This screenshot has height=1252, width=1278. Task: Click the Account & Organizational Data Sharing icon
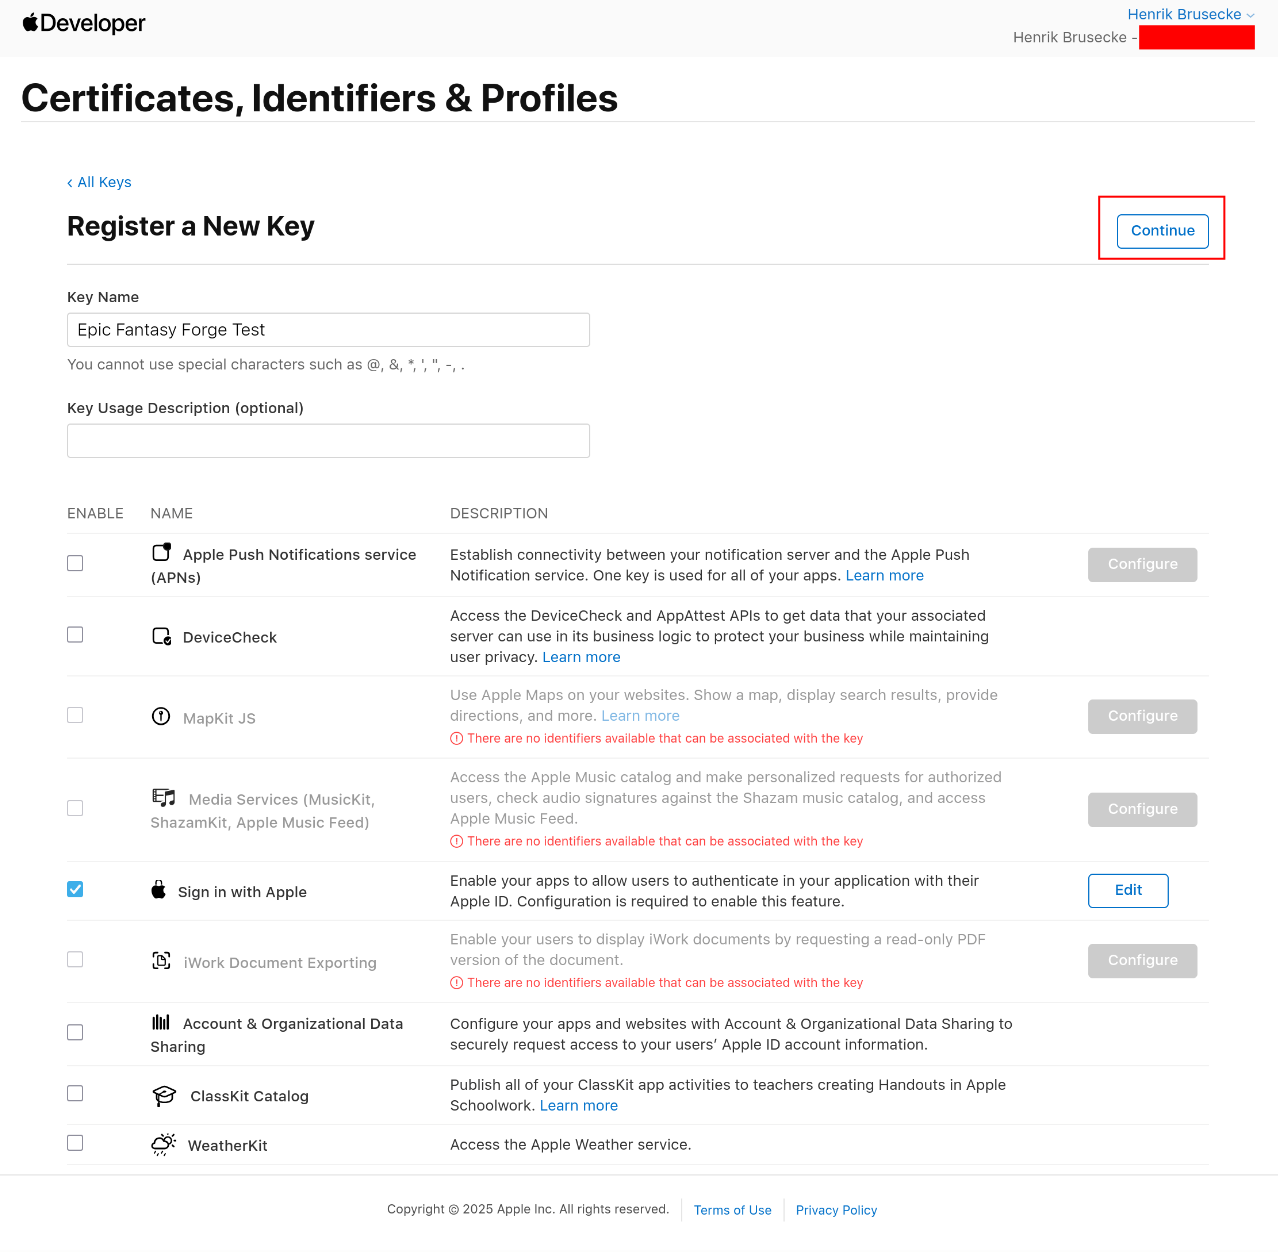[x=161, y=1022]
